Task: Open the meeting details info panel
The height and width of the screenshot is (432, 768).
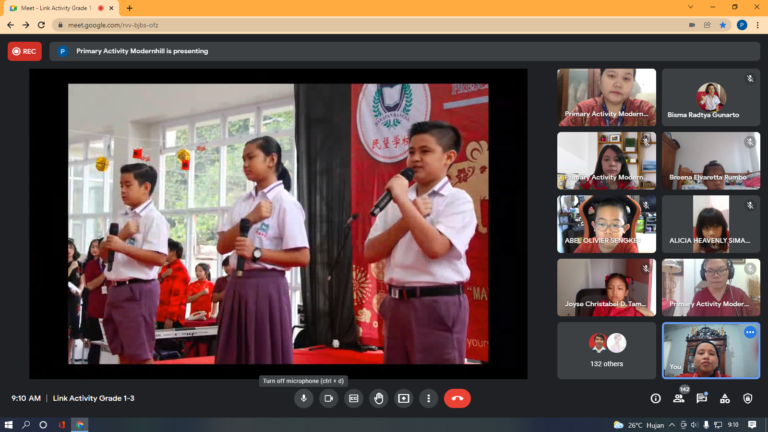Action: point(656,398)
